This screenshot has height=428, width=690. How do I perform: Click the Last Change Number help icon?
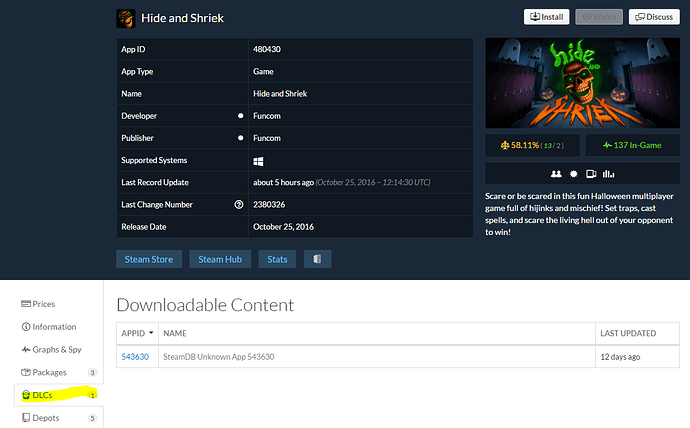[239, 205]
